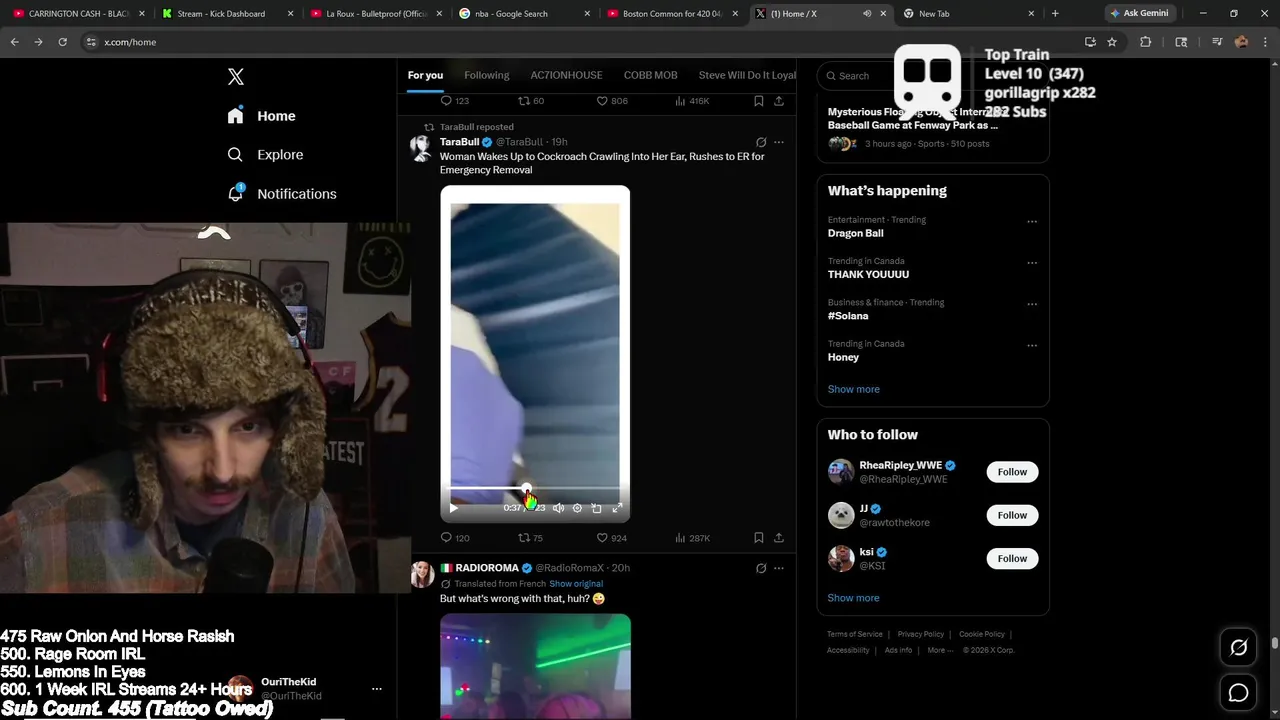Mute the video volume
The image size is (1280, 720).
pyautogui.click(x=558, y=508)
